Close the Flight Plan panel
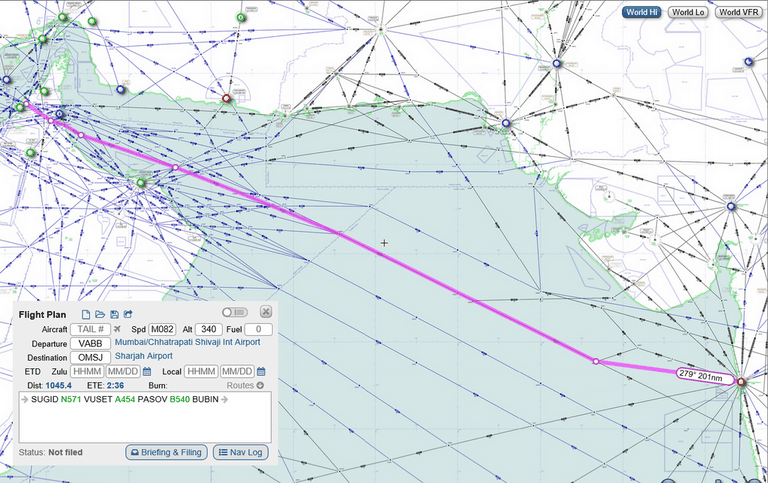The width and height of the screenshot is (768, 483). (265, 312)
